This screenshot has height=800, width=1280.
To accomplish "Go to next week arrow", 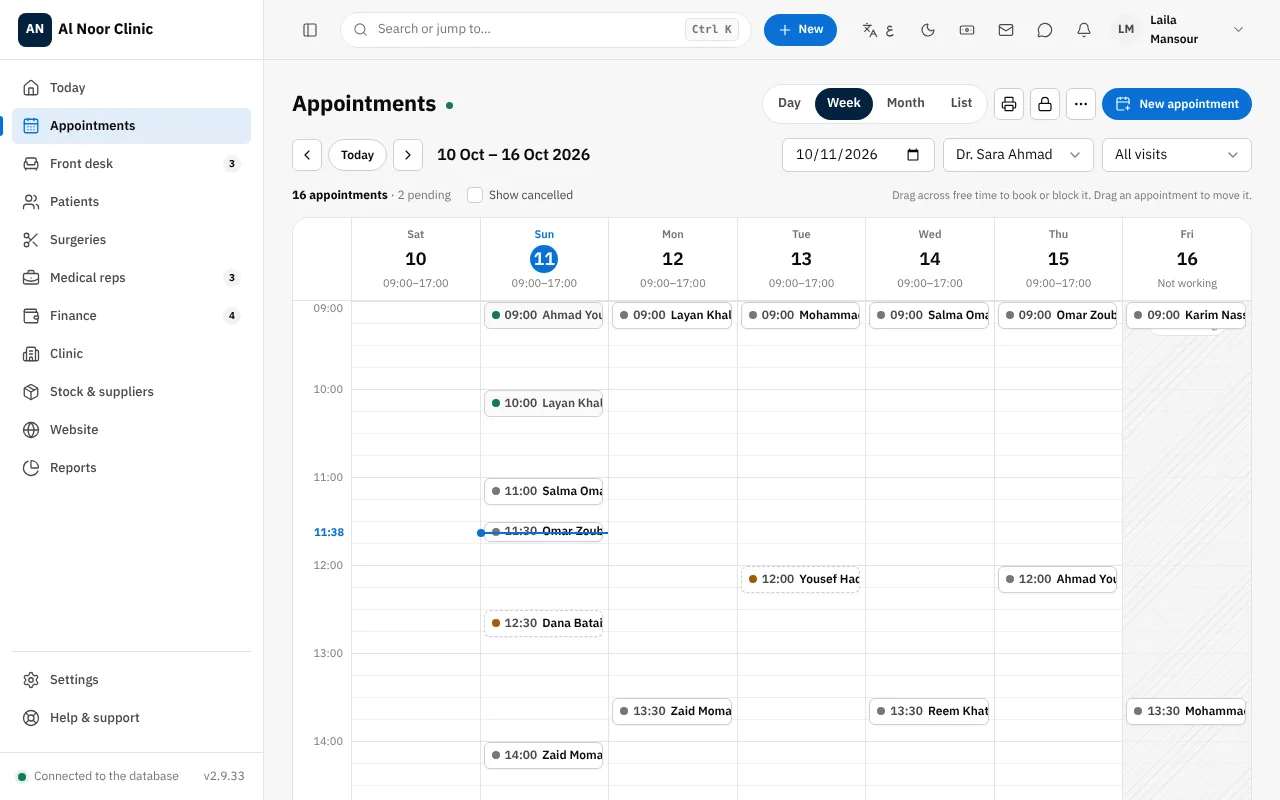I will (408, 155).
